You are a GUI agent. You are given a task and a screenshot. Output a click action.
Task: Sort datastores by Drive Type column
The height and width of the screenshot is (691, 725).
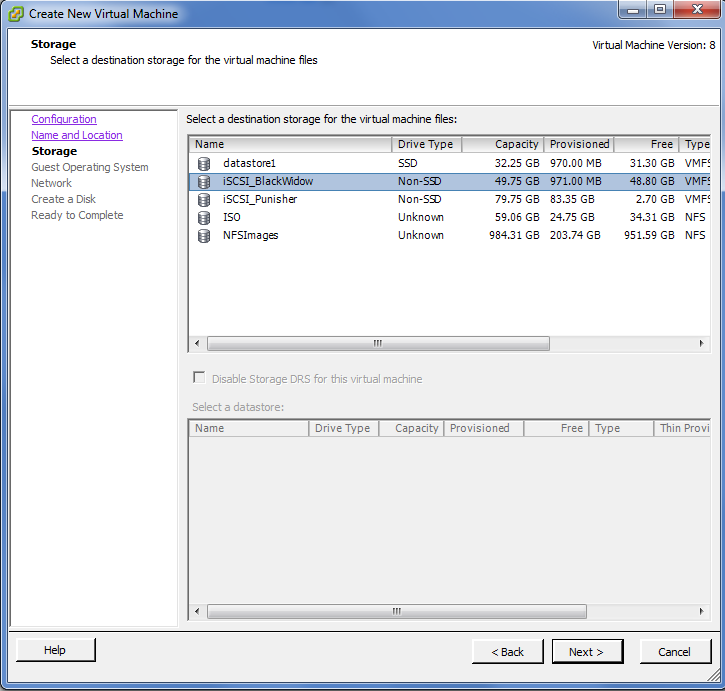coord(426,144)
